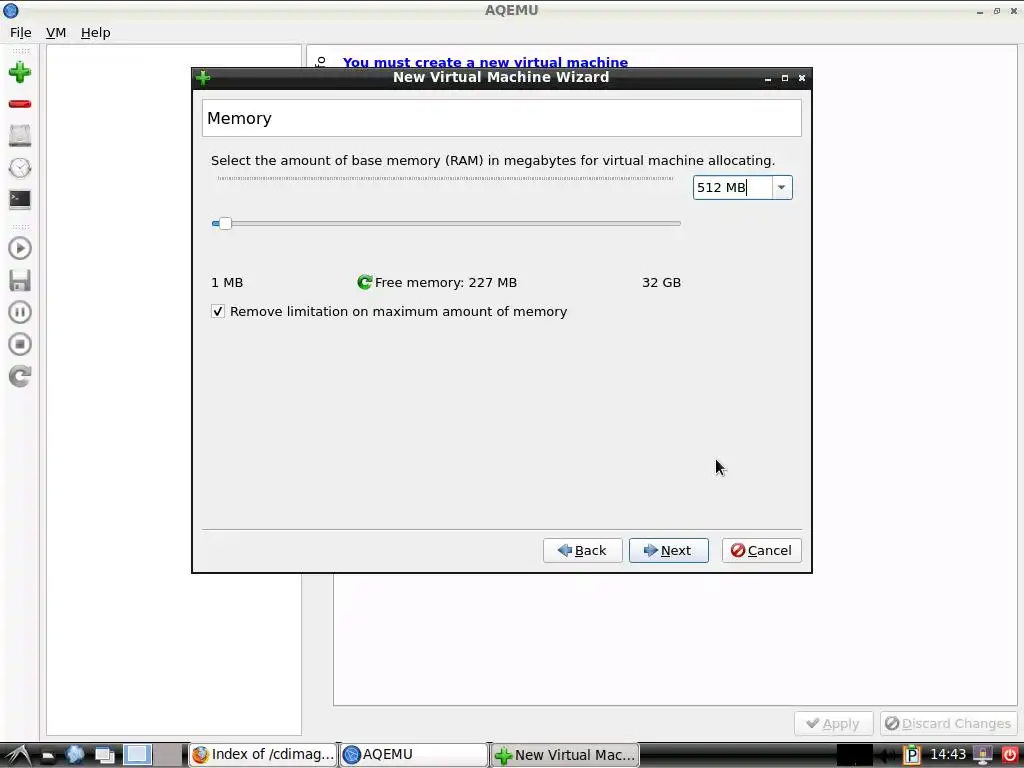
Task: Click inside the 512 MB memory text field
Action: [x=732, y=187]
